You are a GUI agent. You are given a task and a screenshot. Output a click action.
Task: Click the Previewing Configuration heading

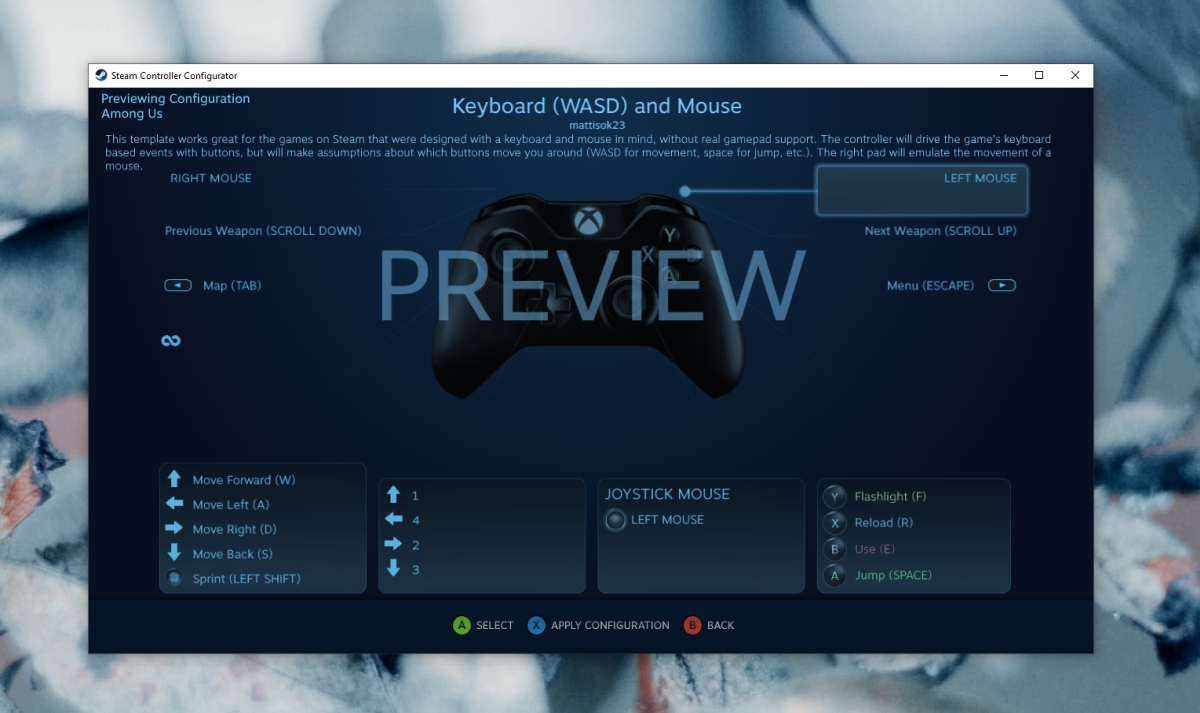(x=176, y=99)
